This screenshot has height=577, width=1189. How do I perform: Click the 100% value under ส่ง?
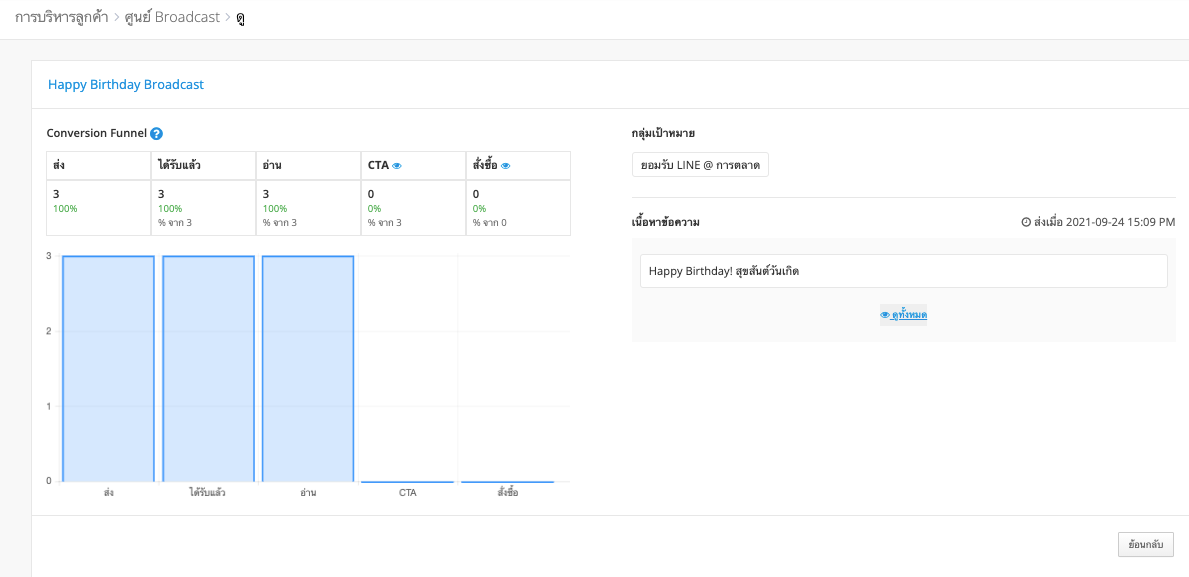click(x=65, y=209)
